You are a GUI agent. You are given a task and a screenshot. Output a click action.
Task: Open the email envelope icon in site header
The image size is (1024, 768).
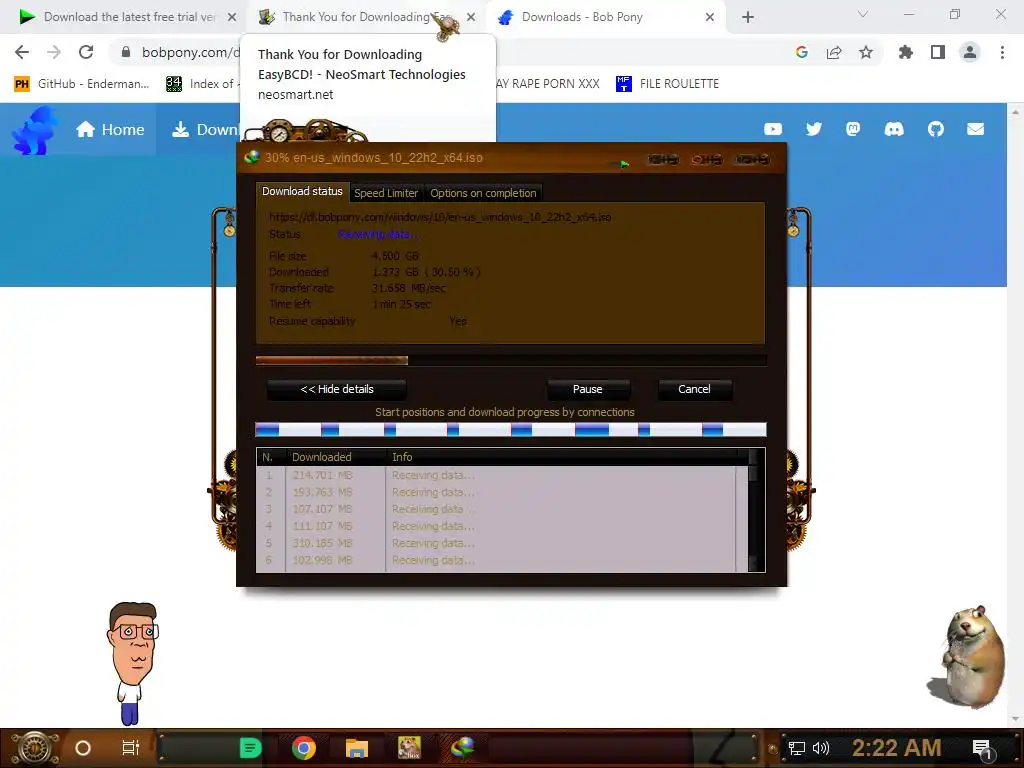pyautogui.click(x=976, y=129)
